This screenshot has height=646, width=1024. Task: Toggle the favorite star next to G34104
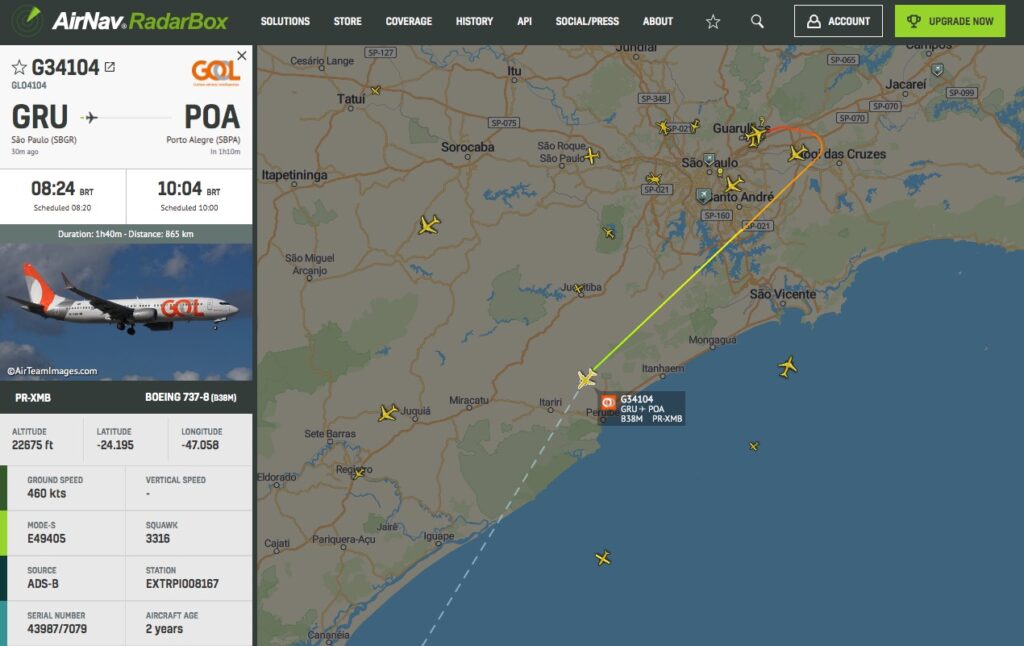[x=19, y=67]
